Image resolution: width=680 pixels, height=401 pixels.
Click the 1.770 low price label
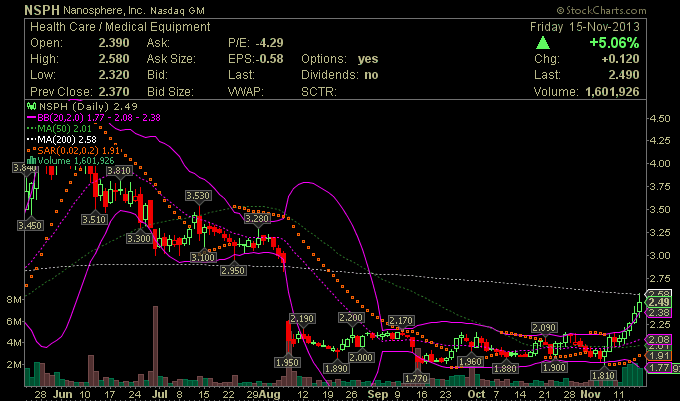tap(416, 378)
